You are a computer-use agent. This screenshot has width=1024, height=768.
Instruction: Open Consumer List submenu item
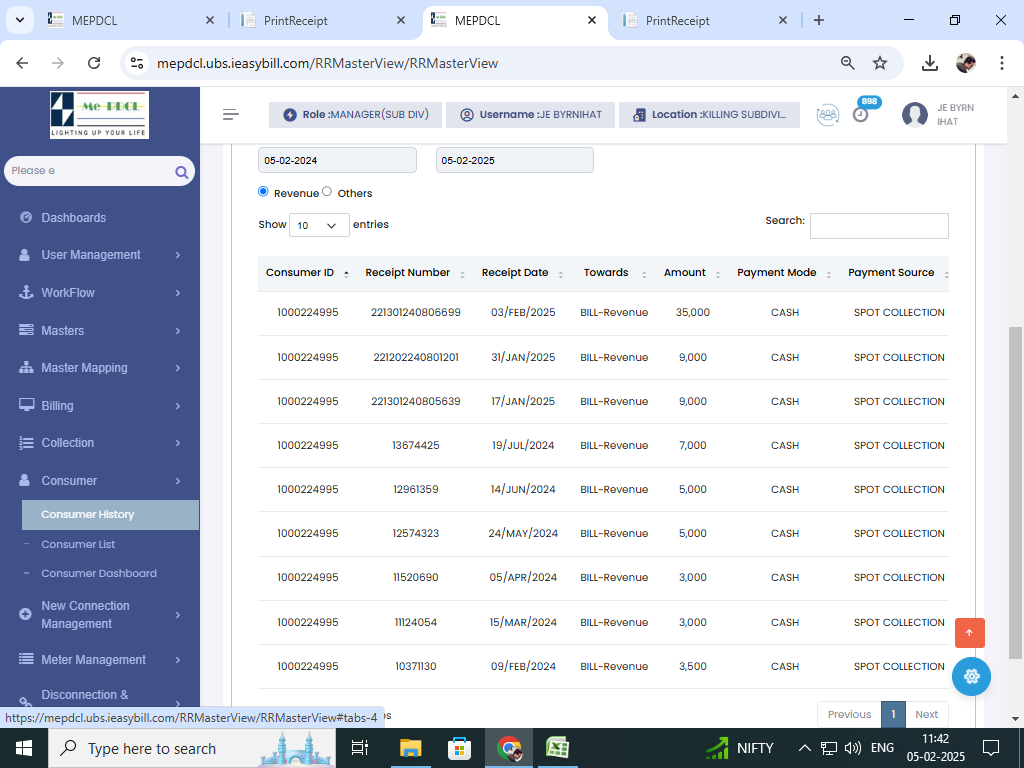pos(78,545)
